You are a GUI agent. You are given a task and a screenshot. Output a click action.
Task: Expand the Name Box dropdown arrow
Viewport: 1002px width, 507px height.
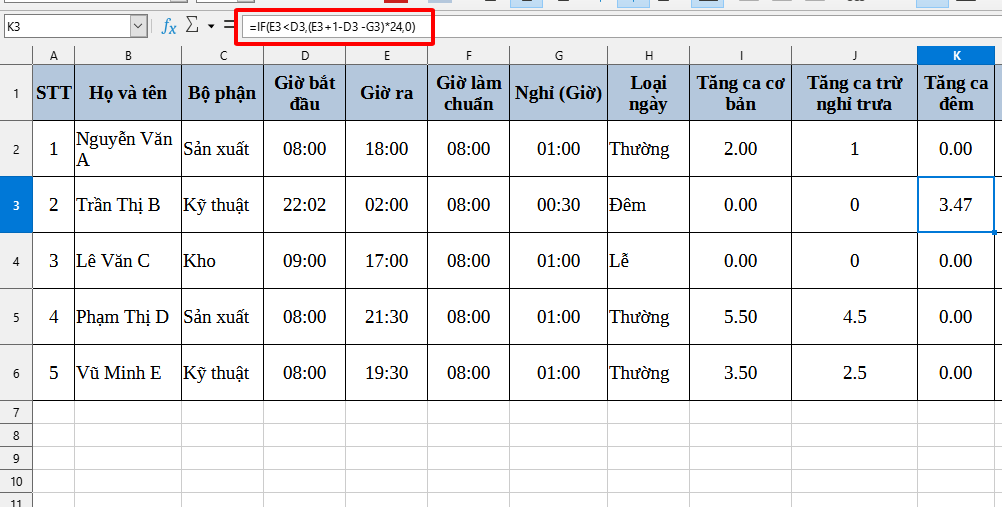[138, 26]
